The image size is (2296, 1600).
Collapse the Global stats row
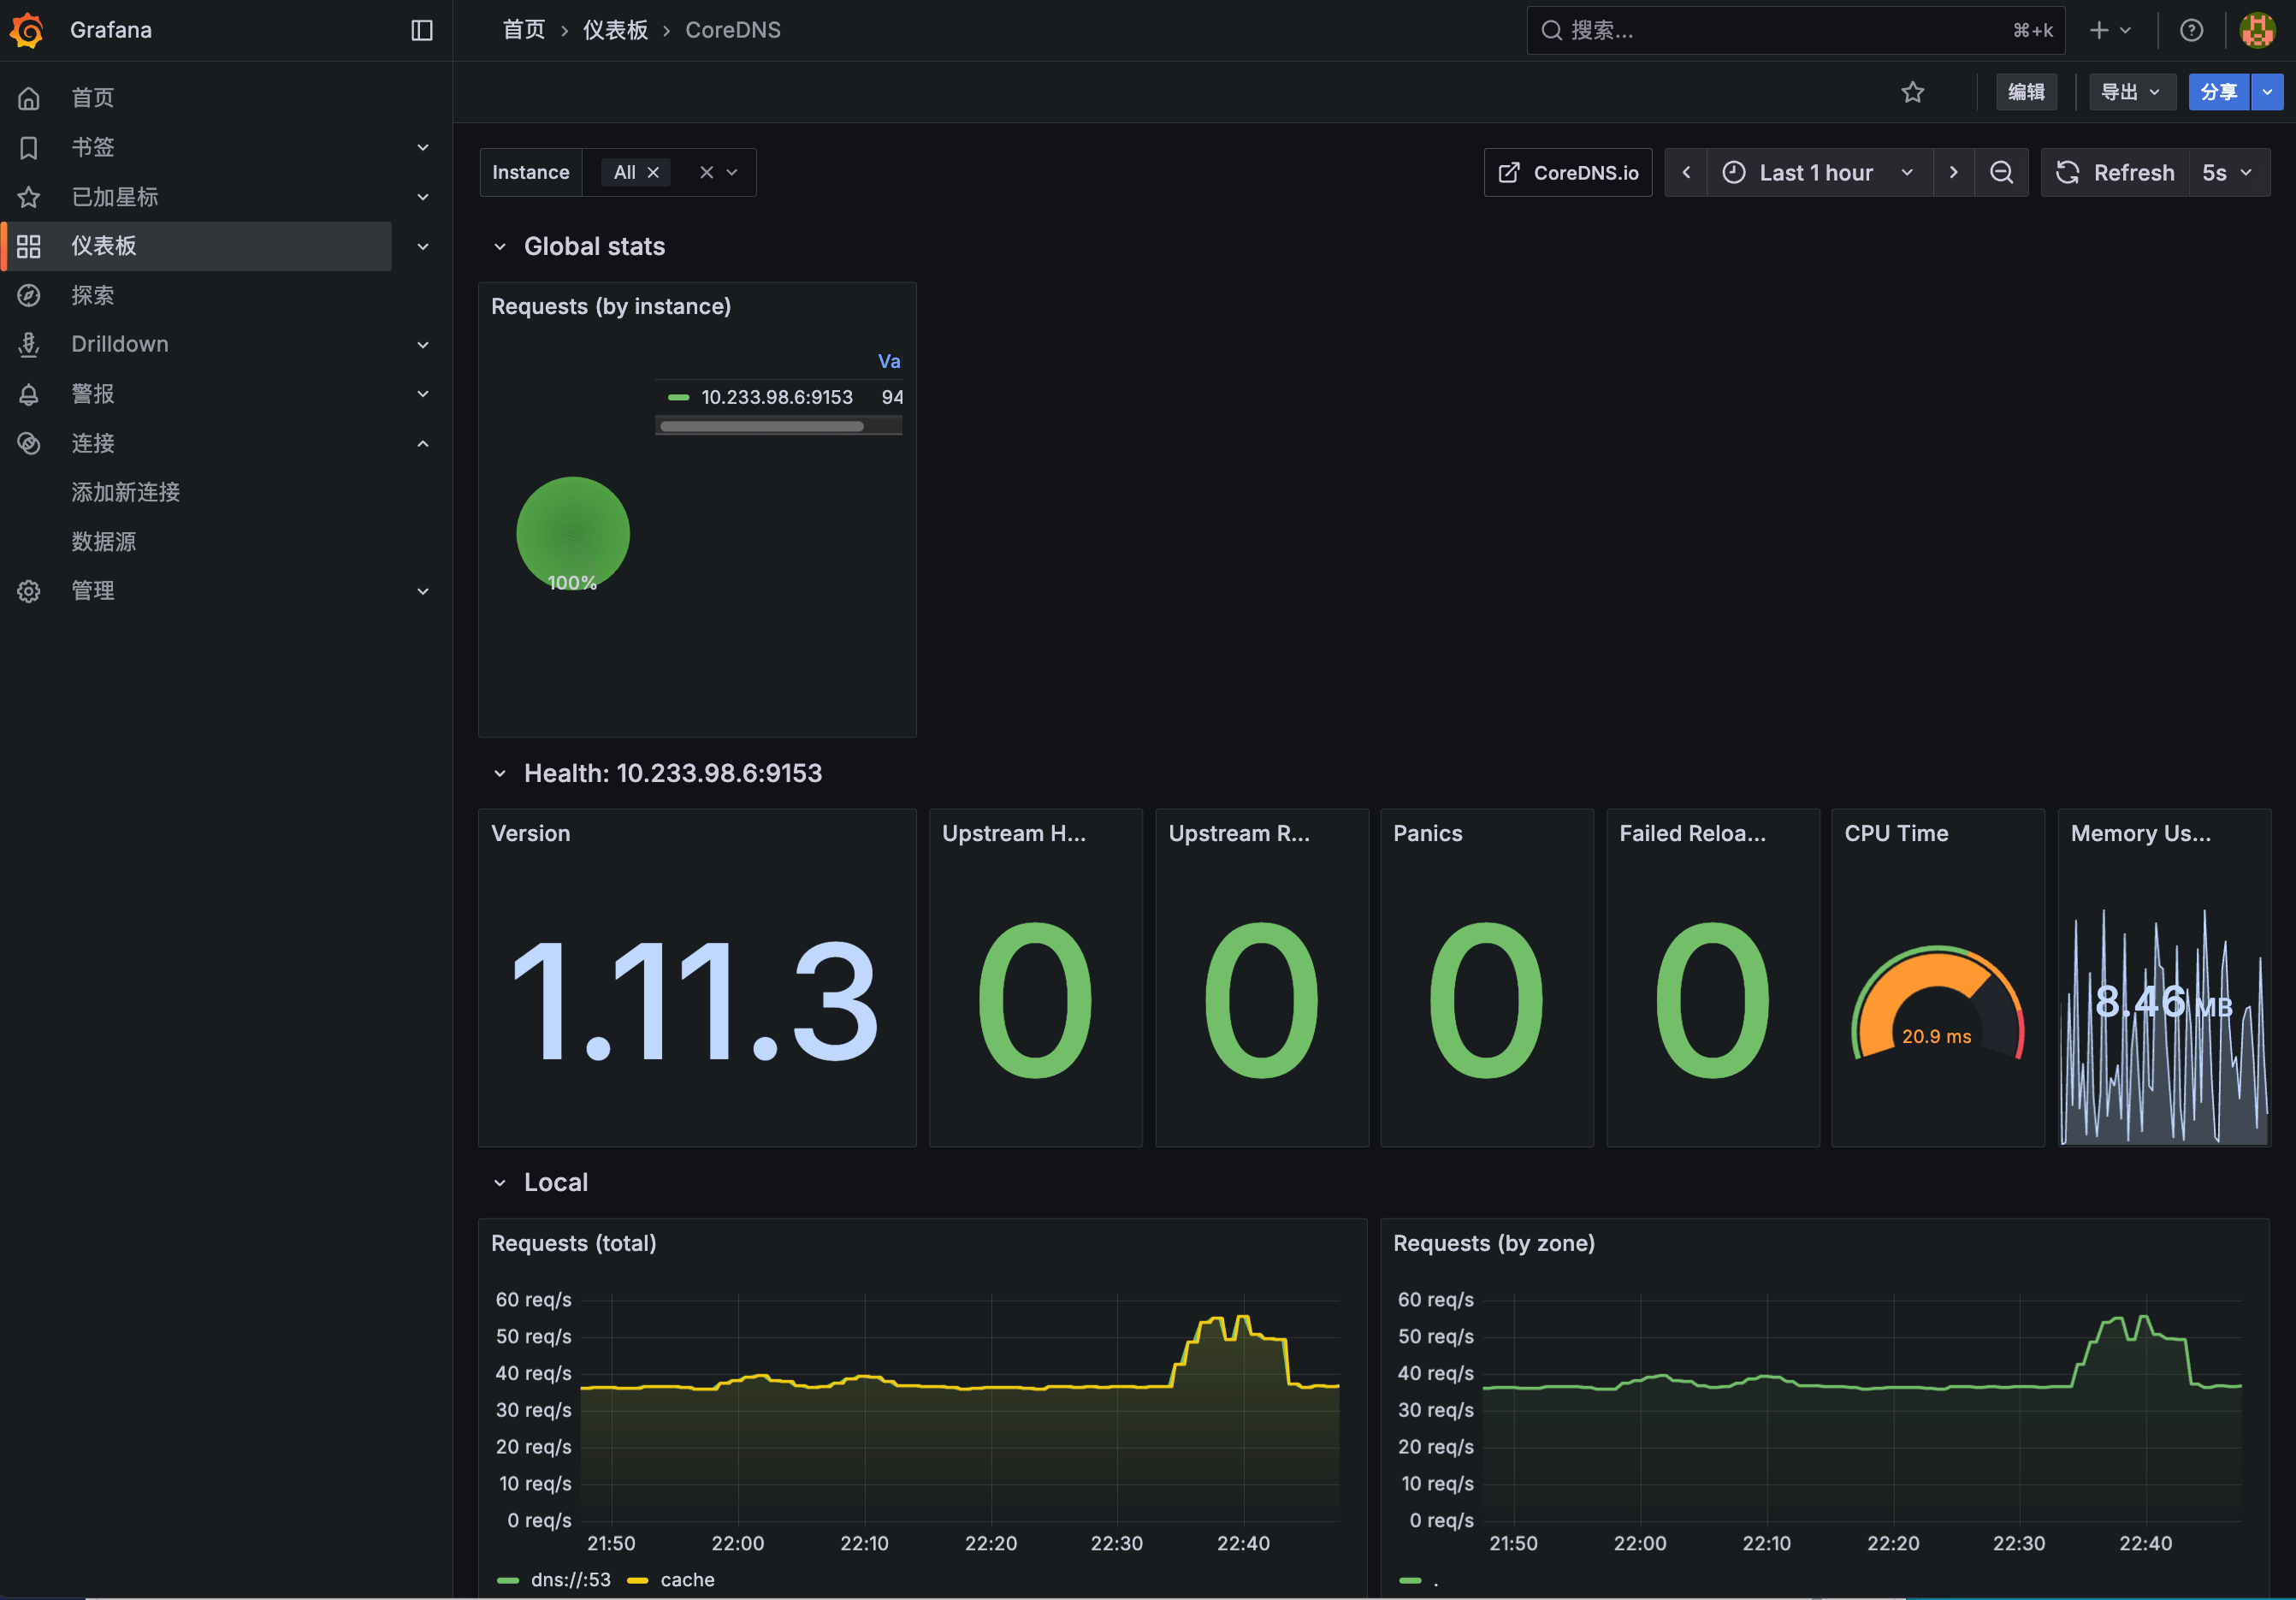coord(500,247)
